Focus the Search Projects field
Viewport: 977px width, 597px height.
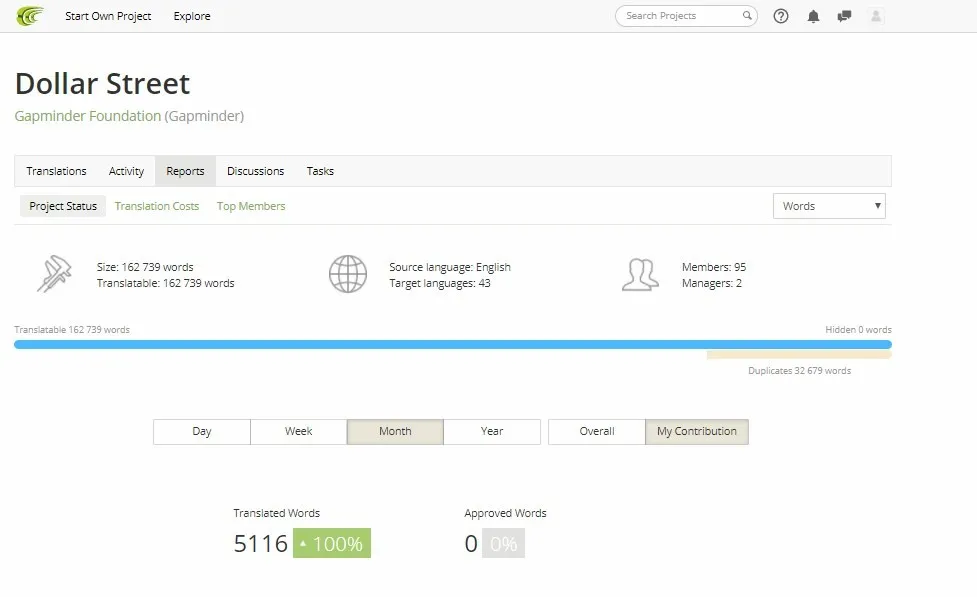(686, 16)
